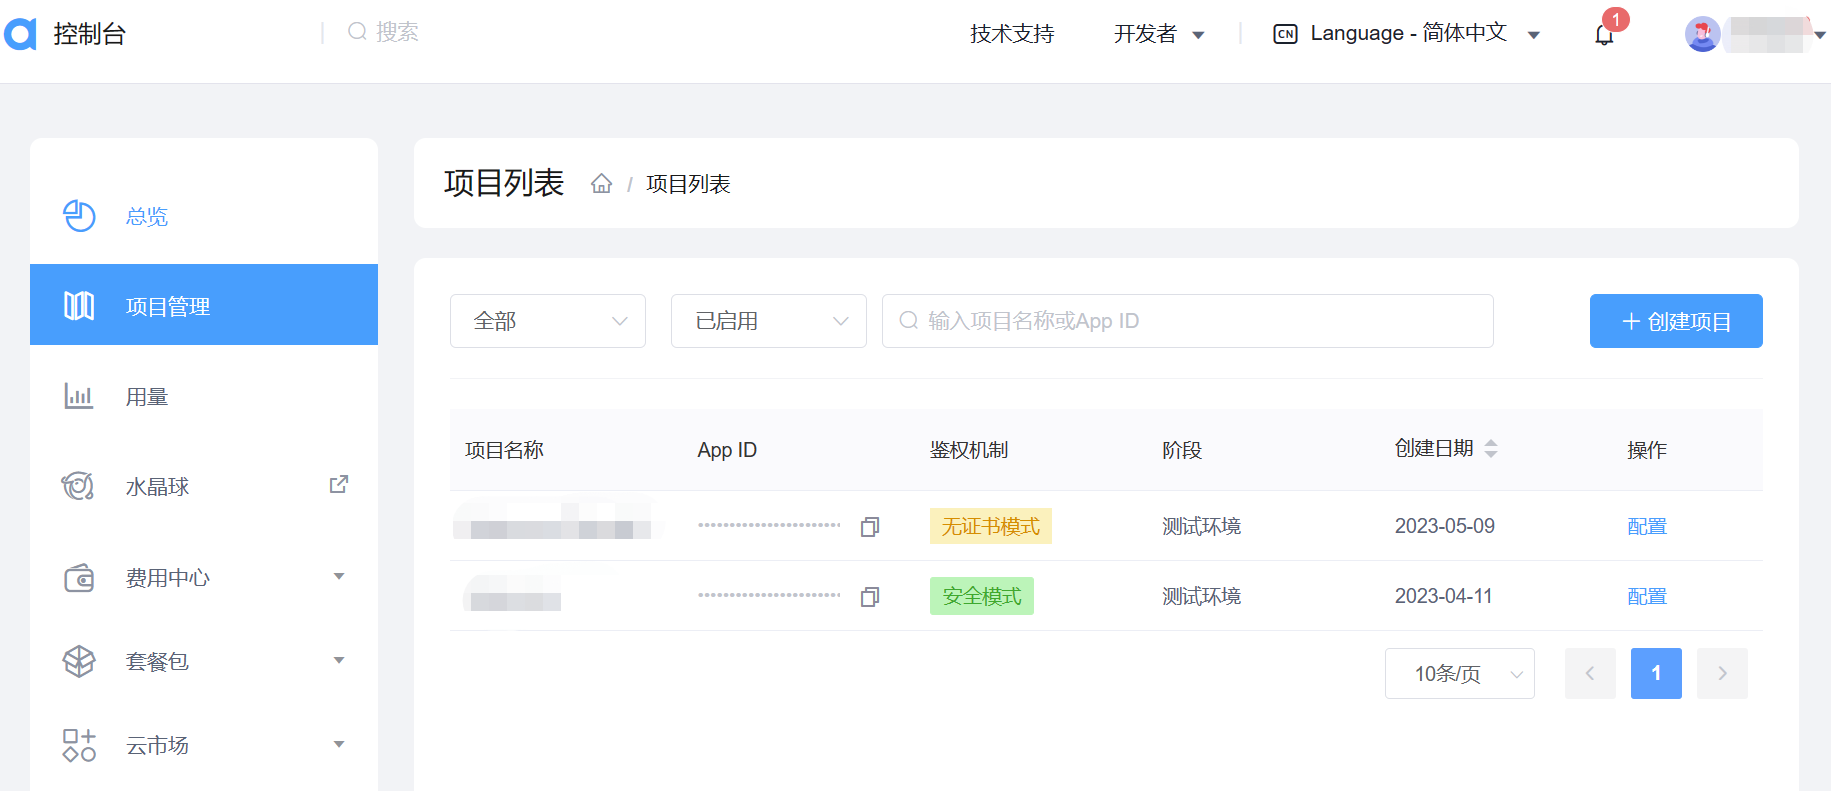Click the 项目管理 map icon
This screenshot has height=791, width=1831.
(x=79, y=306)
